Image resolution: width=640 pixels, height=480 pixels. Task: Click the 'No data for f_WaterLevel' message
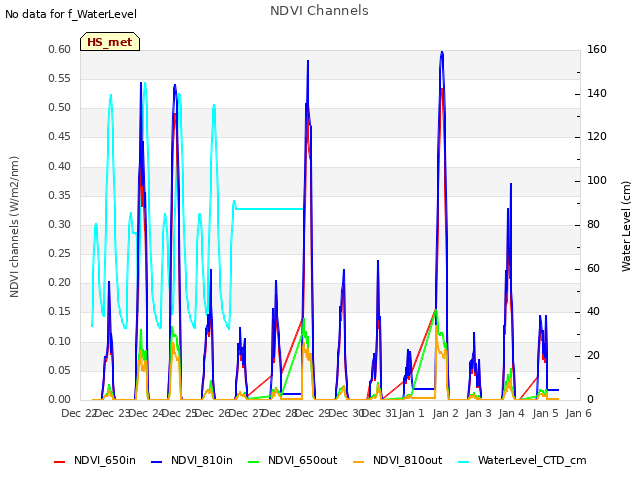71,14
